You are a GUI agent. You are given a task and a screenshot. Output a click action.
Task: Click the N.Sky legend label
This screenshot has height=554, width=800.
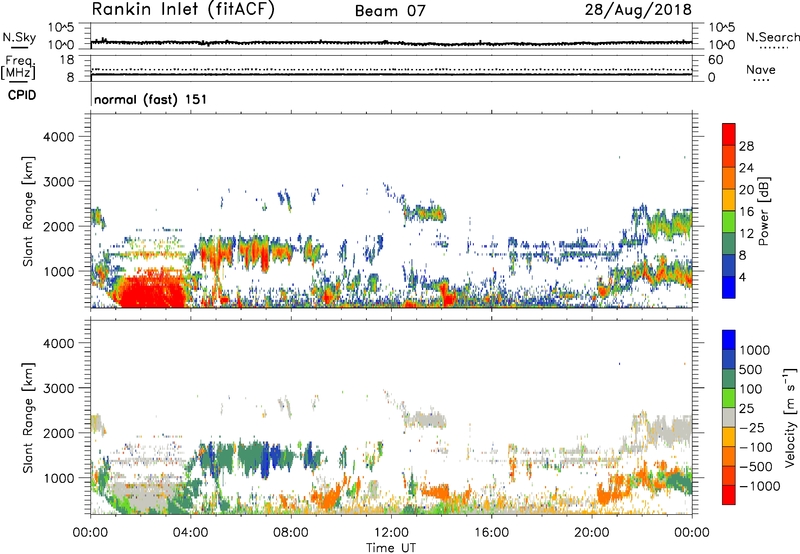click(x=19, y=37)
